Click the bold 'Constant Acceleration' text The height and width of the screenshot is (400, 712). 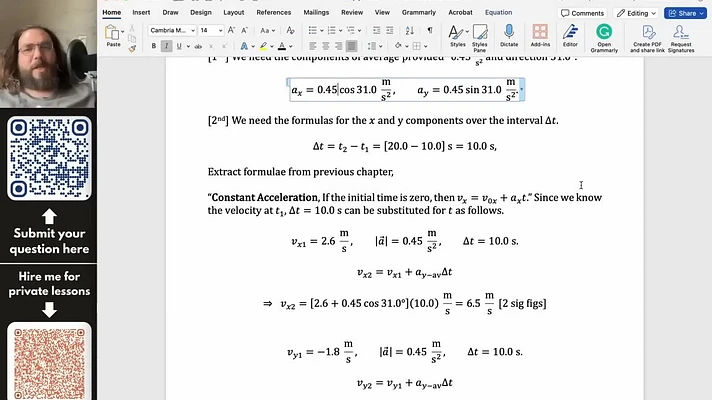point(265,198)
